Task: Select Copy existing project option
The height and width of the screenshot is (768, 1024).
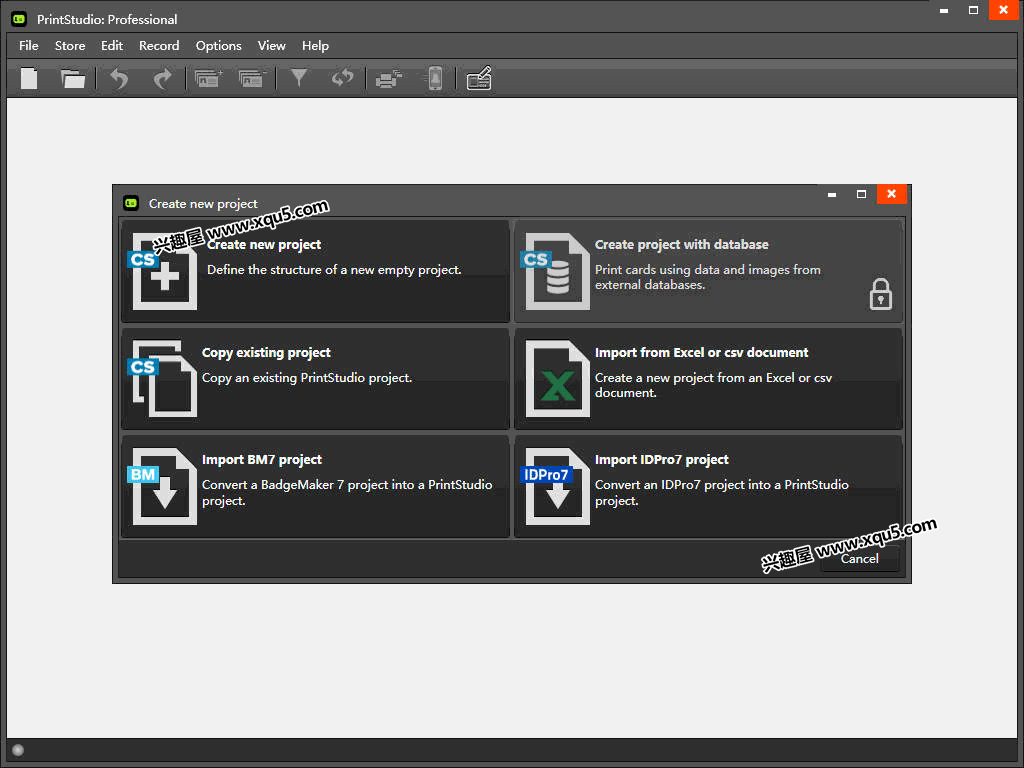Action: 315,379
